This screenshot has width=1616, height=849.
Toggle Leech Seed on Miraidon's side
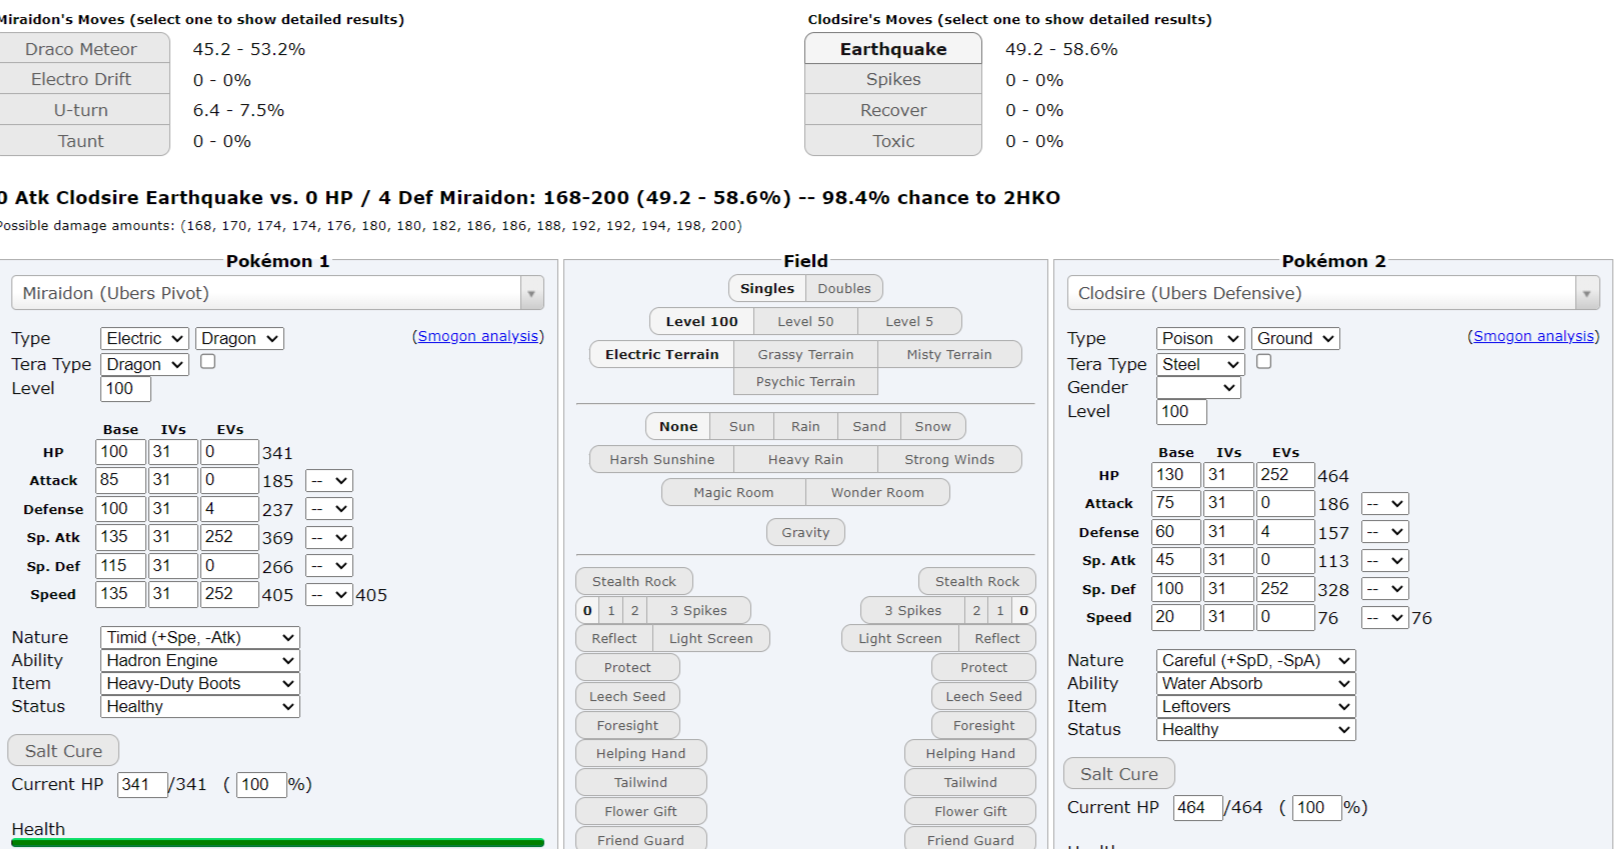(627, 696)
